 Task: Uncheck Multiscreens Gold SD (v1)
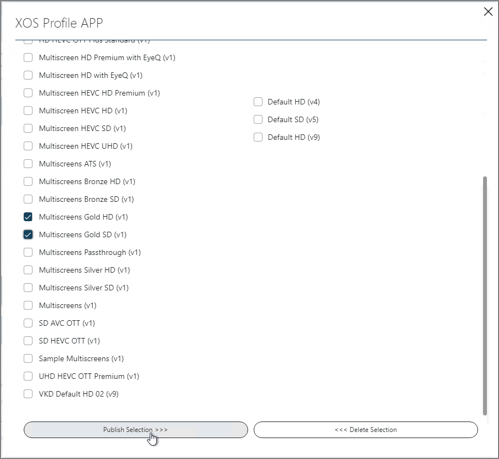click(x=28, y=235)
